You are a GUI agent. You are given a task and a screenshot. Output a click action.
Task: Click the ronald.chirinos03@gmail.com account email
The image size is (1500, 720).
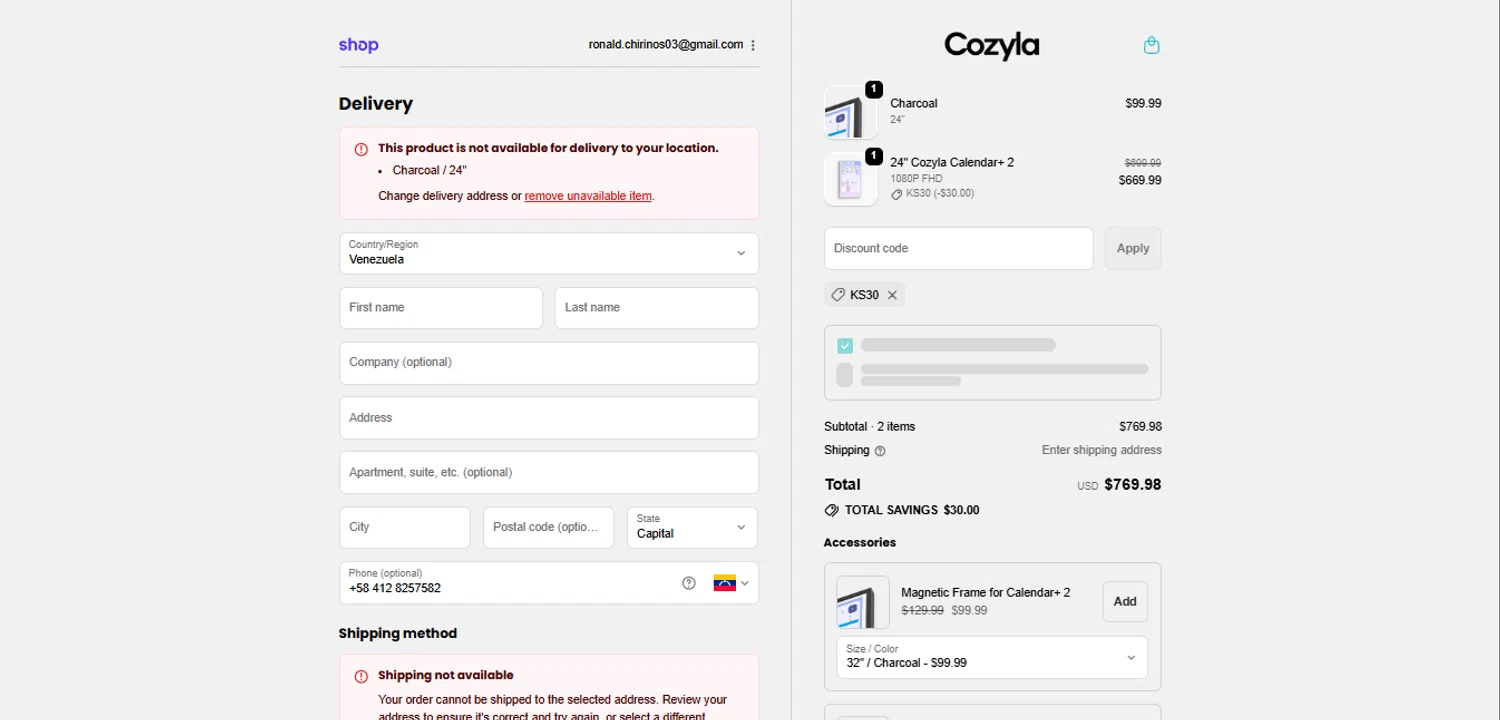(666, 45)
